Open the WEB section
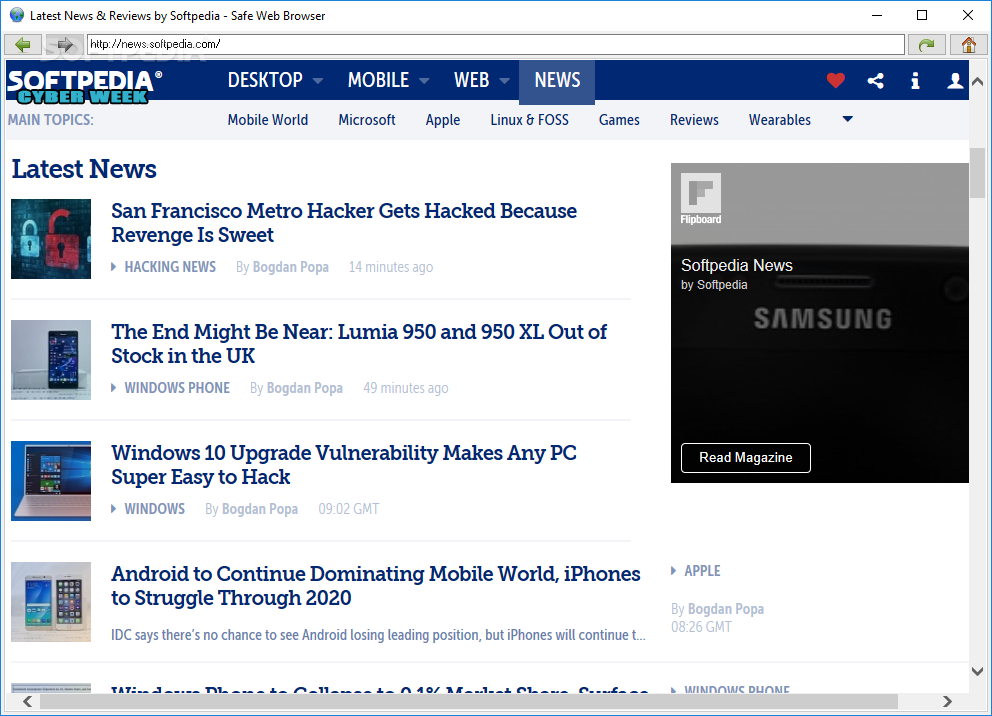Image resolution: width=992 pixels, height=716 pixels. 471,80
